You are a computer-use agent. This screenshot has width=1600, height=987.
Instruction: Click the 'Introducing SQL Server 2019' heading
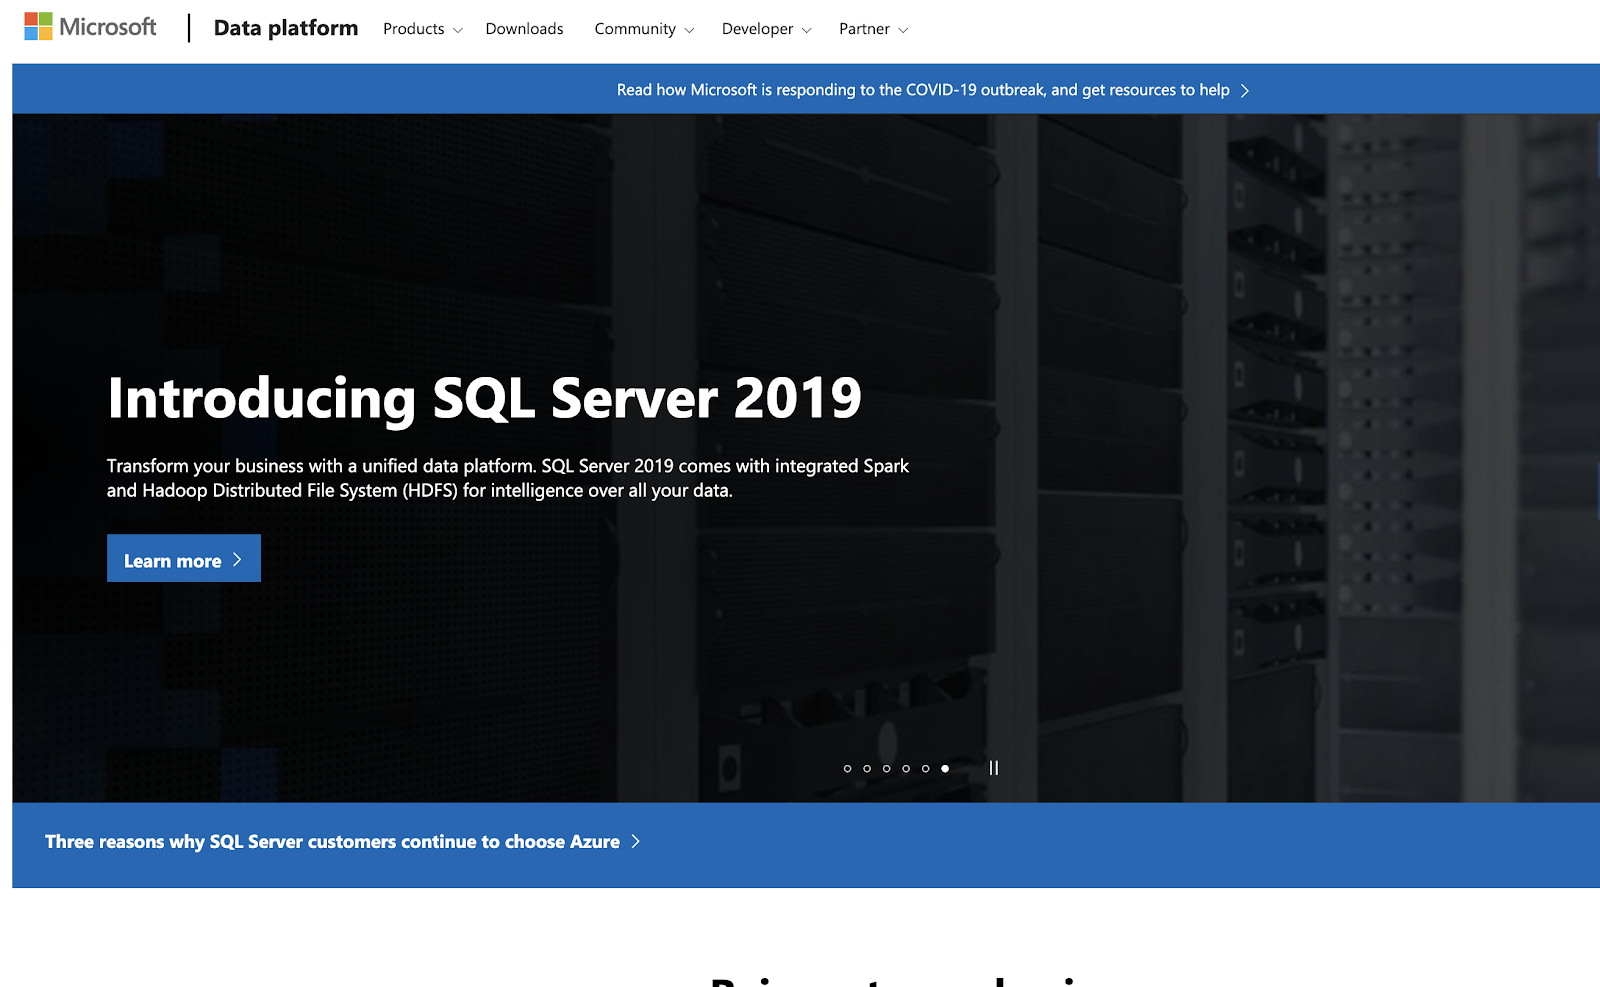[x=484, y=398]
